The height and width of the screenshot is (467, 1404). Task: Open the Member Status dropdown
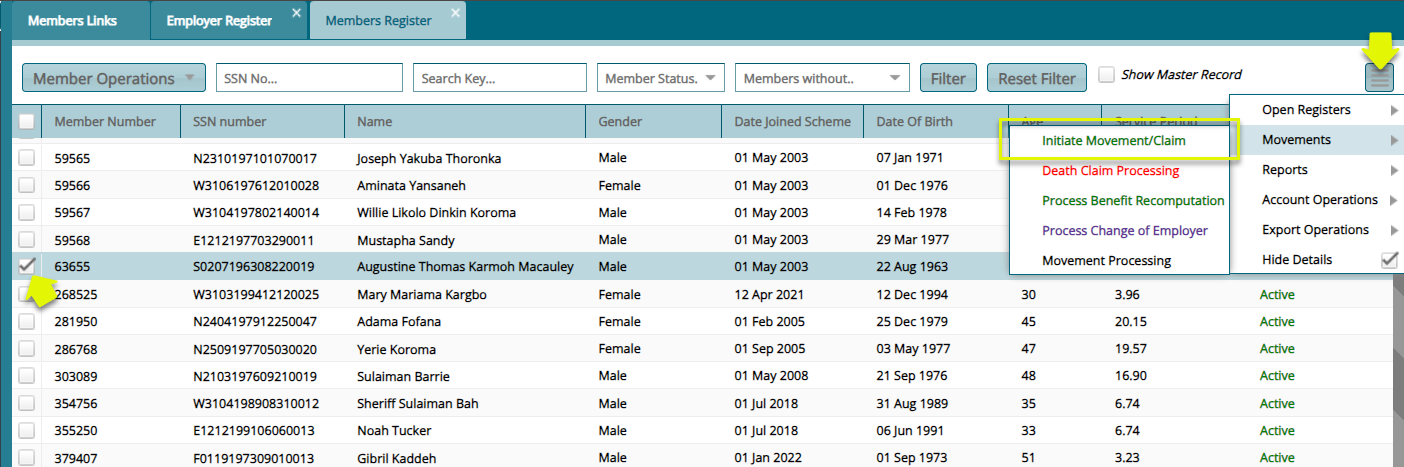[x=660, y=78]
